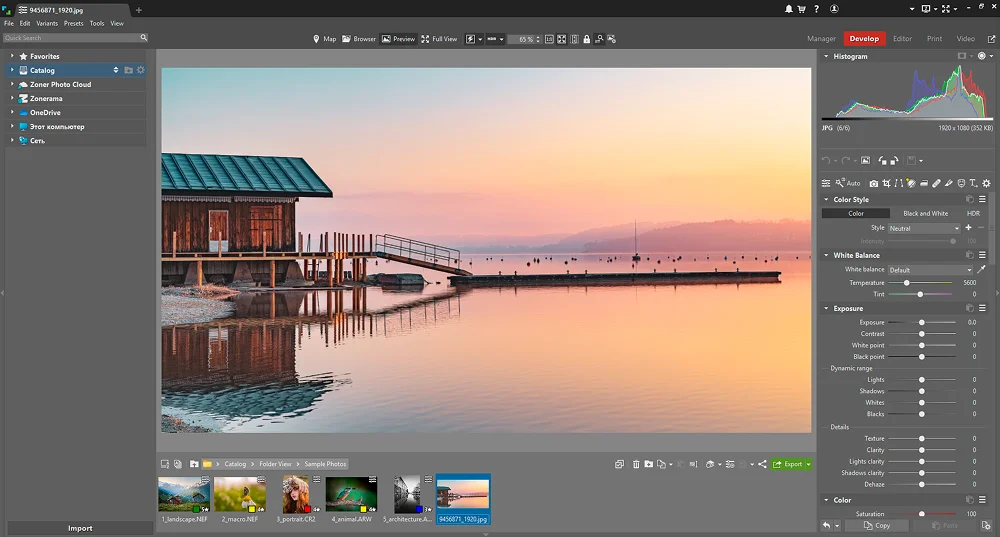The width and height of the screenshot is (1000, 537).
Task: Select the Color mode toggle
Action: (856, 214)
